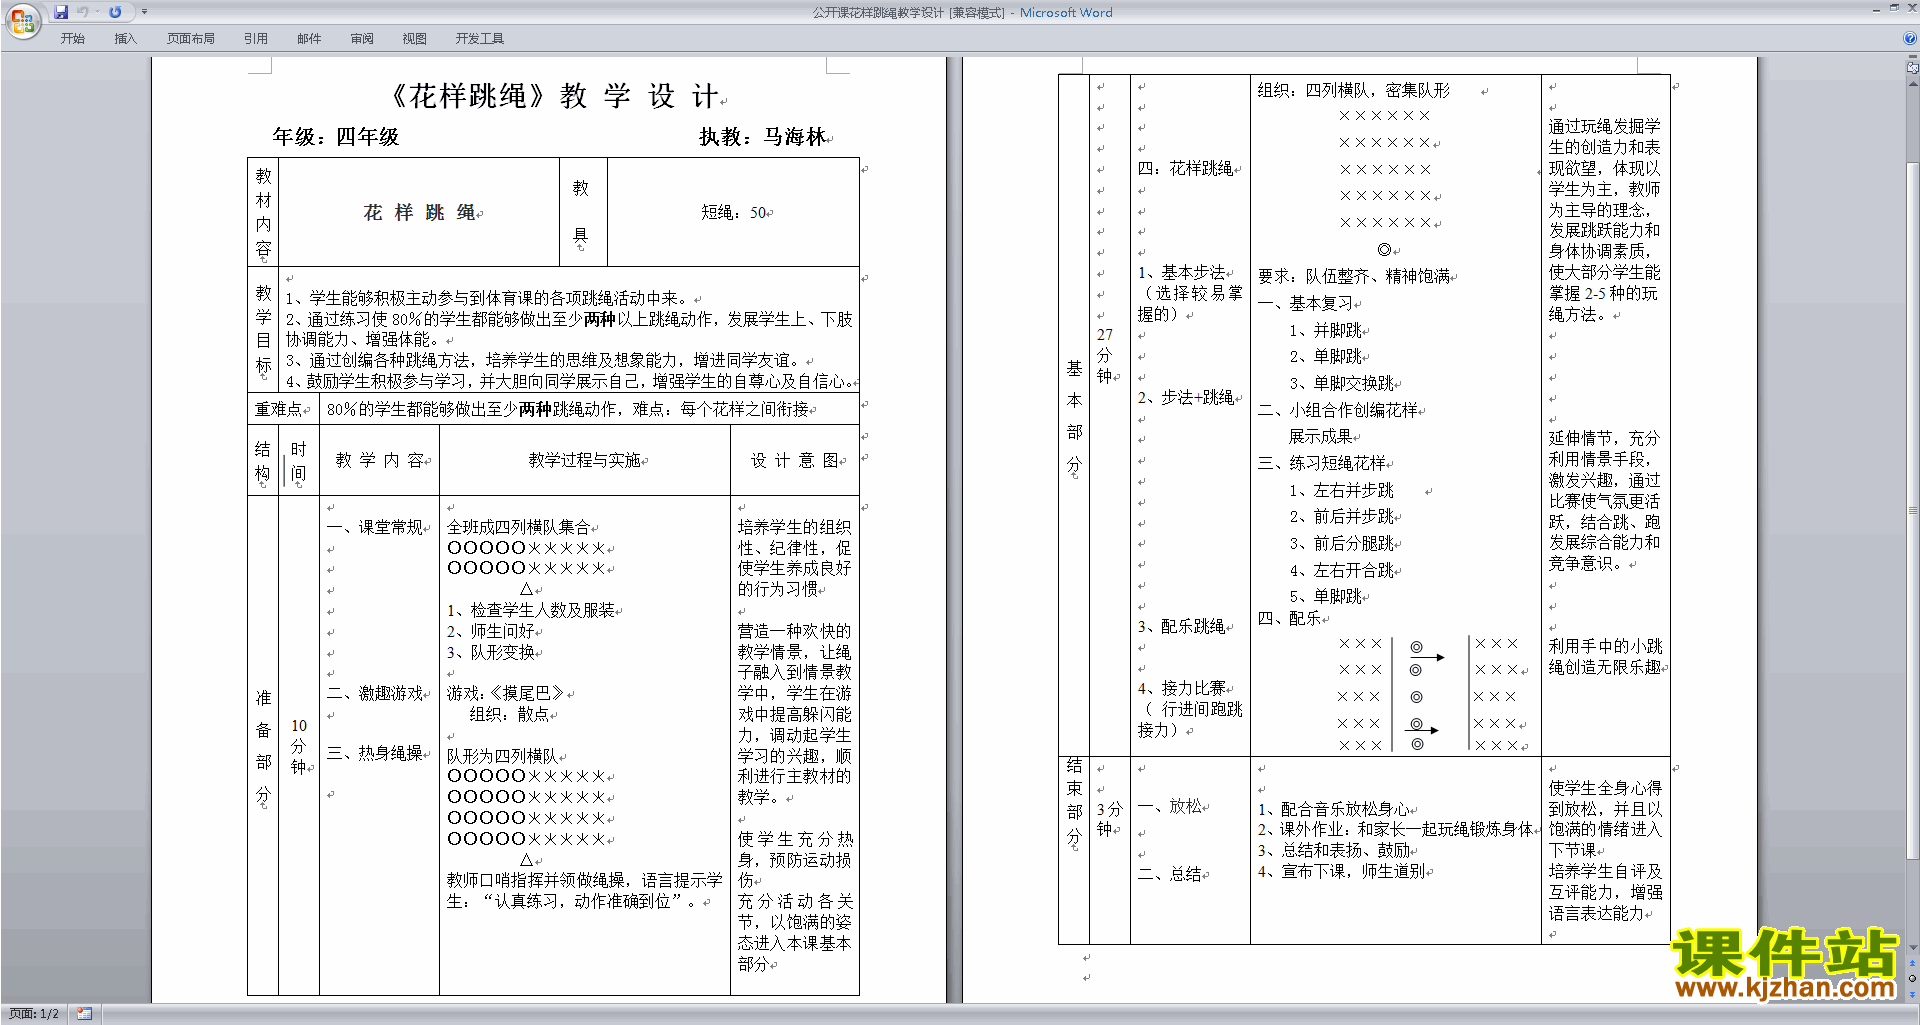Viewport: 1920px width, 1025px height.
Task: Click the line 二、小组合作创编花样
Action: pos(1337,410)
